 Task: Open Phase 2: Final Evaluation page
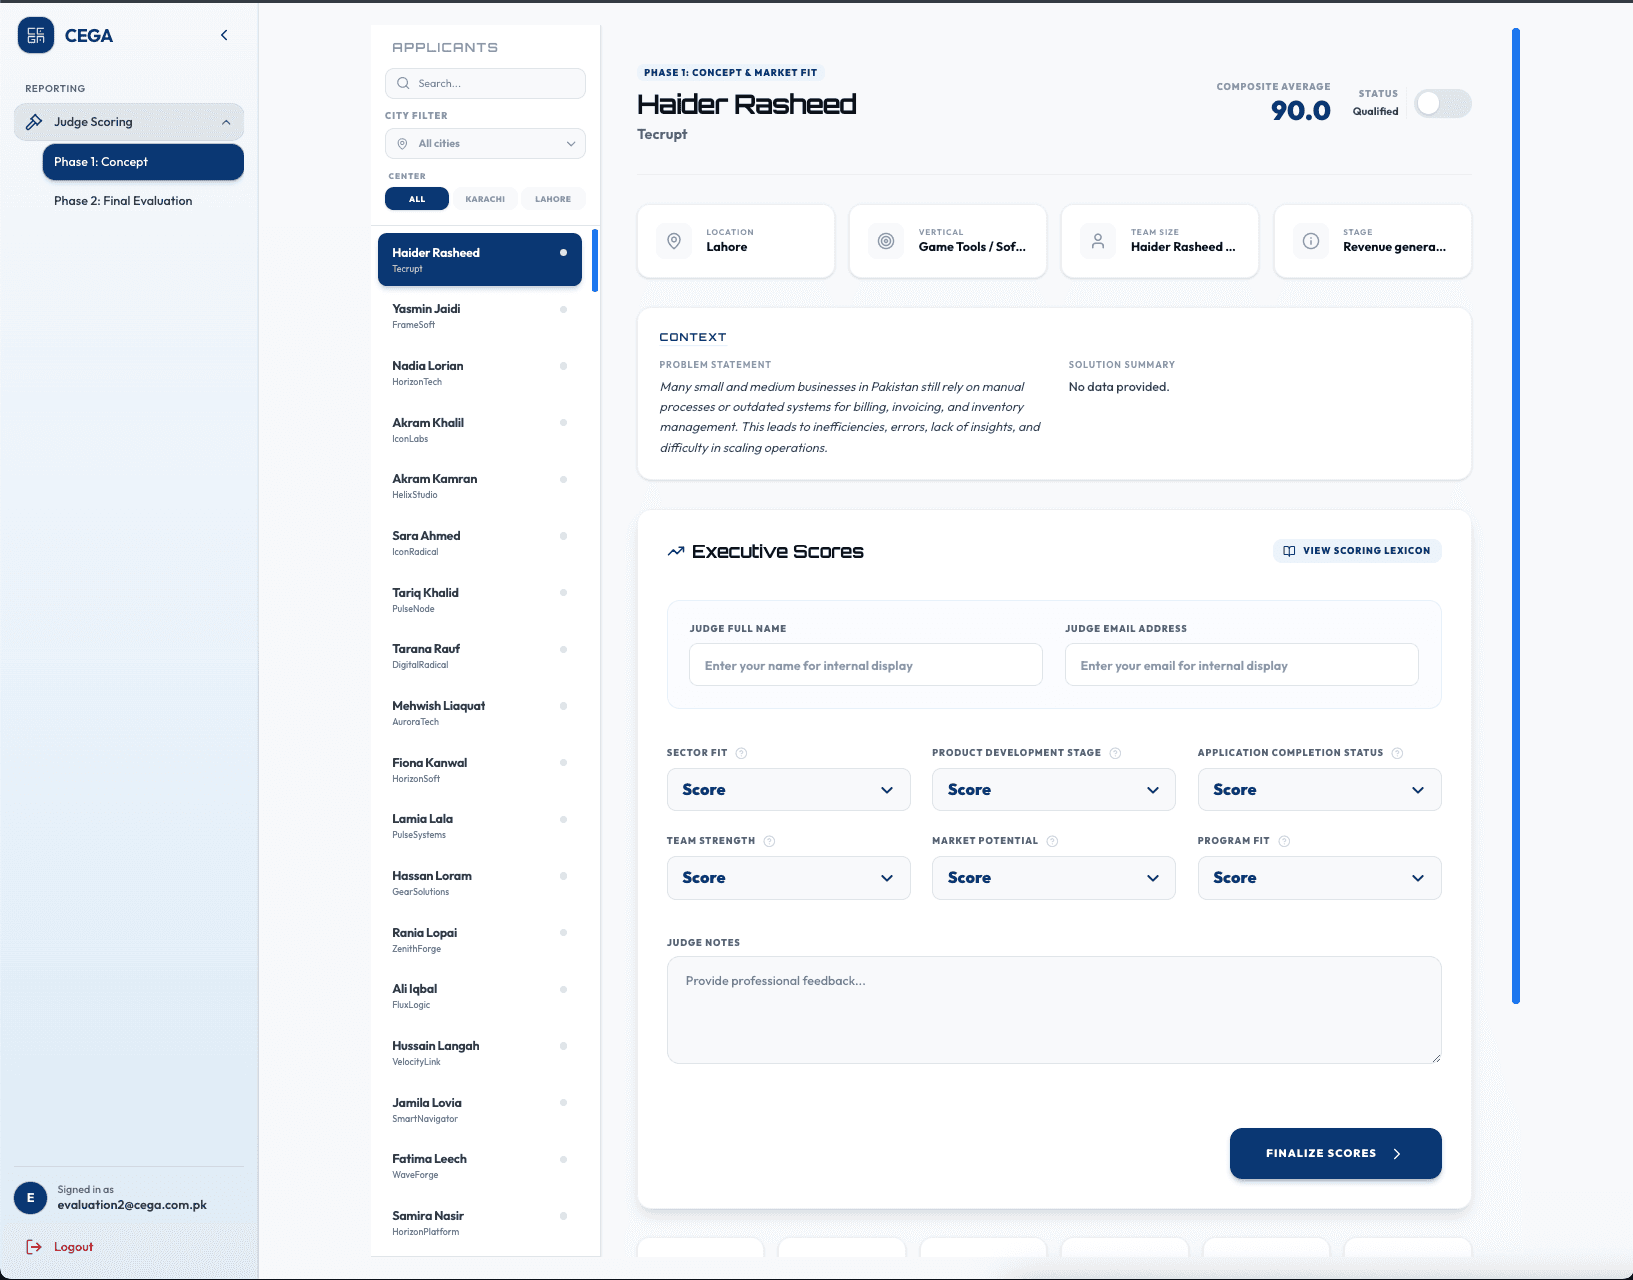123,201
